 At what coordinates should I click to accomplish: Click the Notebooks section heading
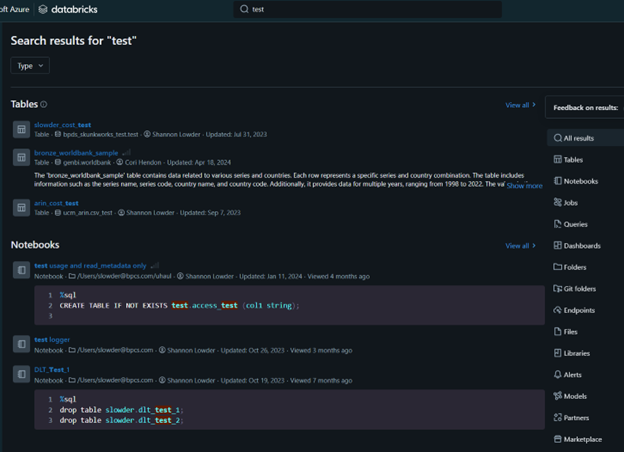pos(35,245)
